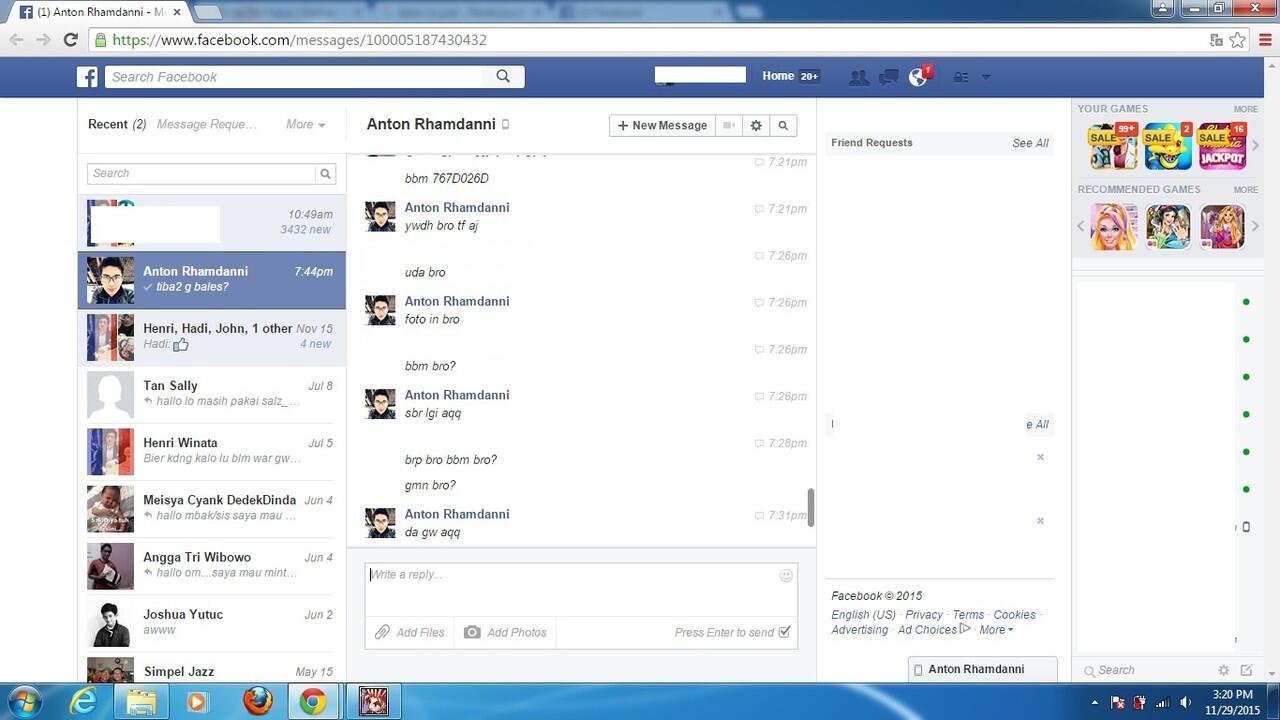
Task: Show next games with Your Games arrow
Action: pyautogui.click(x=1256, y=146)
